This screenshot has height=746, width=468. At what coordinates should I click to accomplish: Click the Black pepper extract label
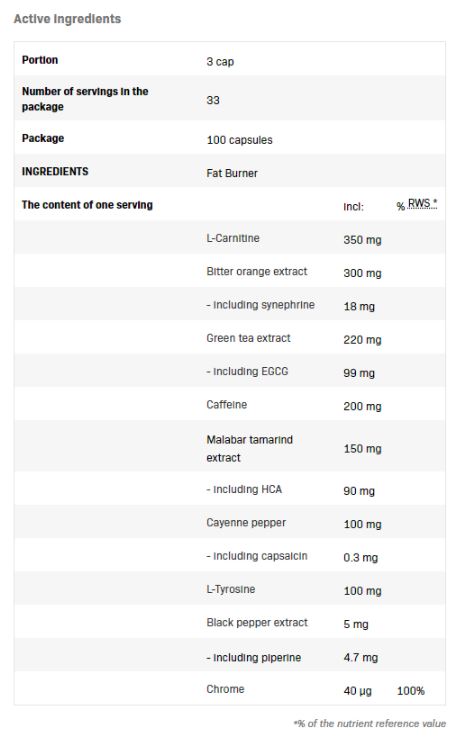pyautogui.click(x=257, y=622)
